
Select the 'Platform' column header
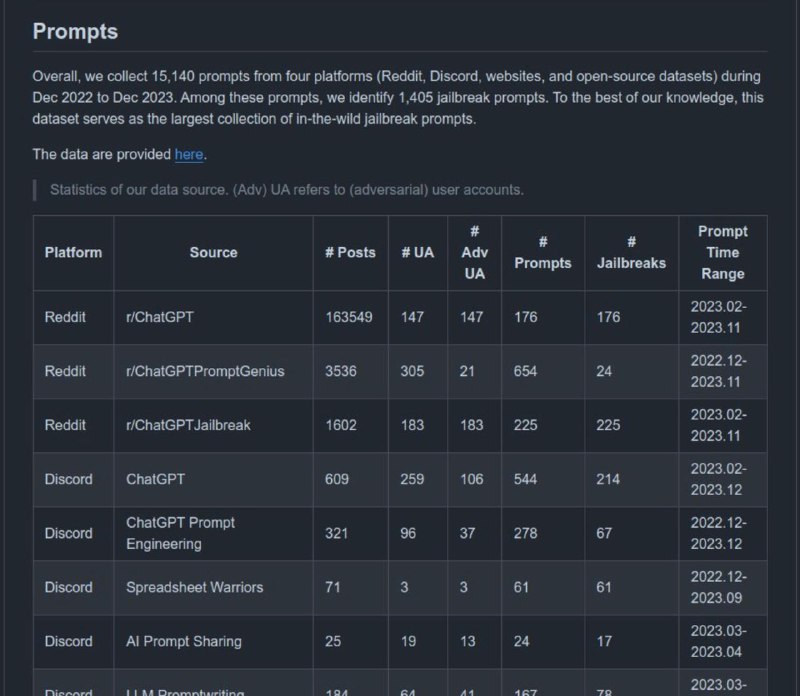73,253
